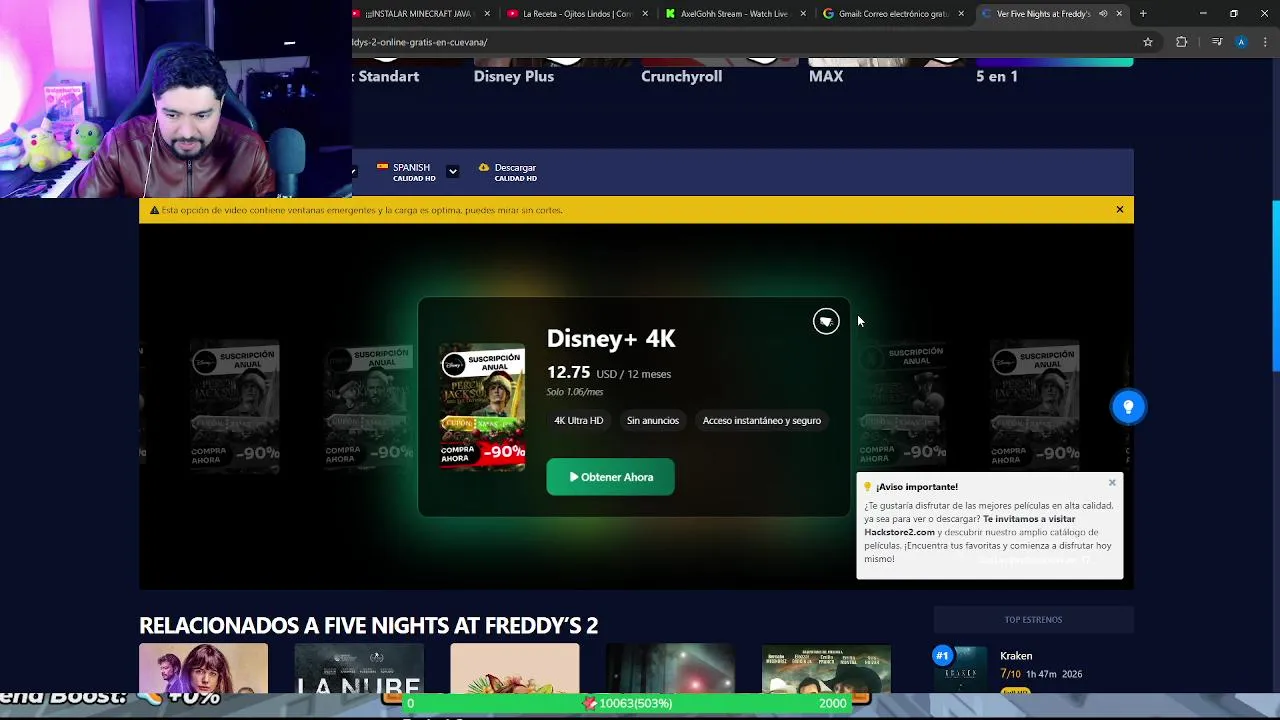Click the address bar URL

pyautogui.click(x=420, y=42)
